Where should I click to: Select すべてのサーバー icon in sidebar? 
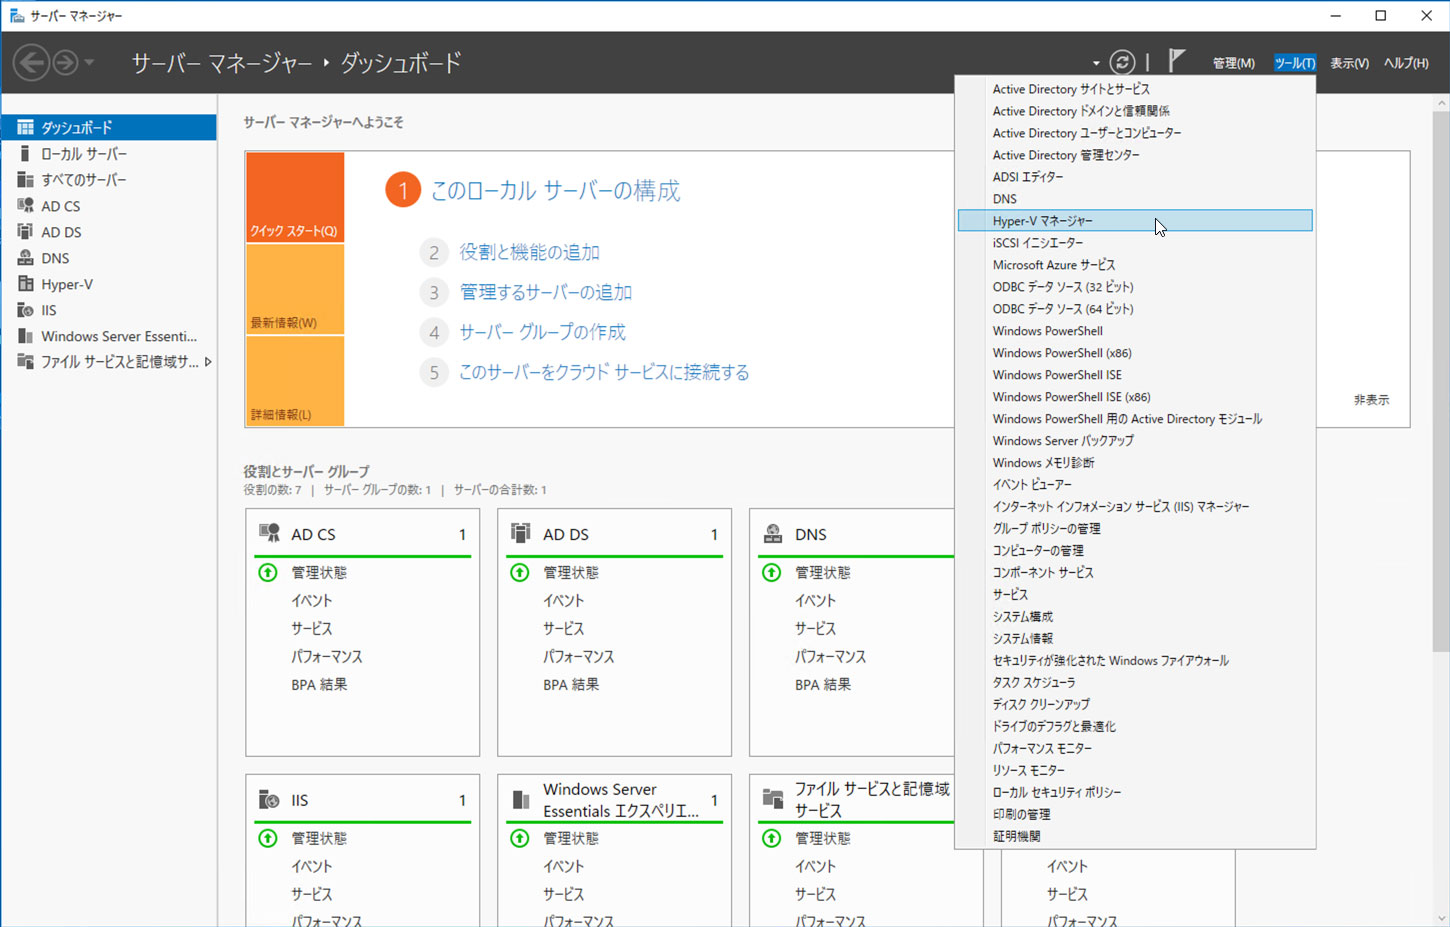point(25,179)
